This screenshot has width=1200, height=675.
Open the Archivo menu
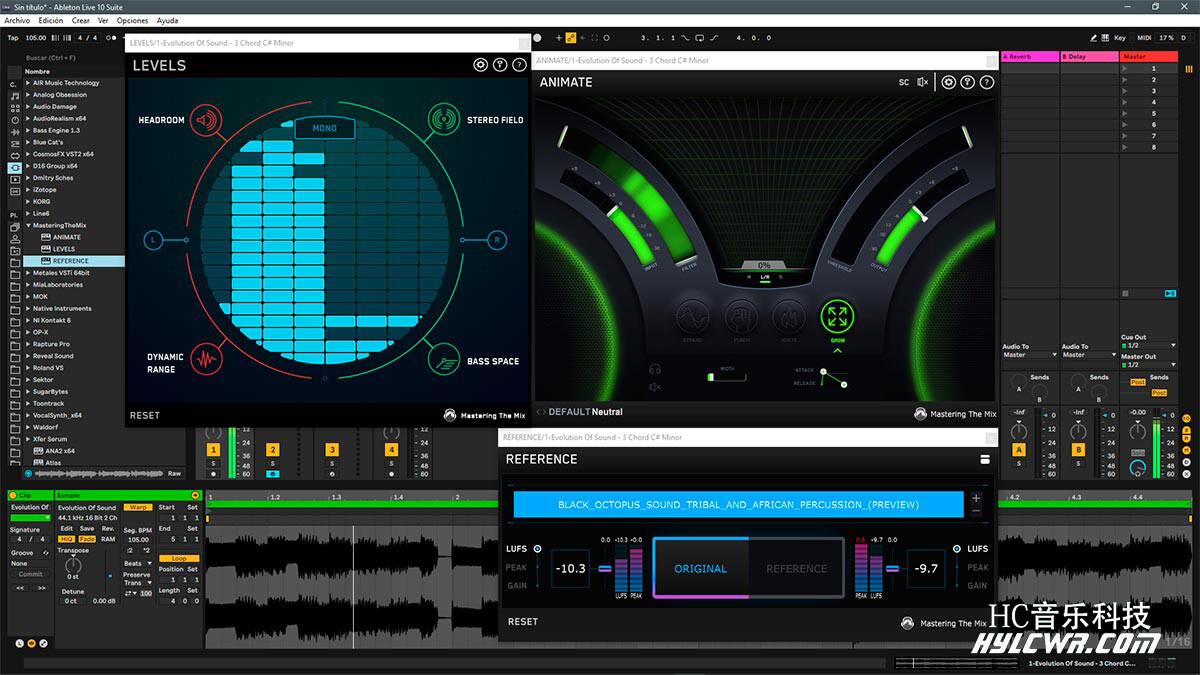tap(17, 20)
